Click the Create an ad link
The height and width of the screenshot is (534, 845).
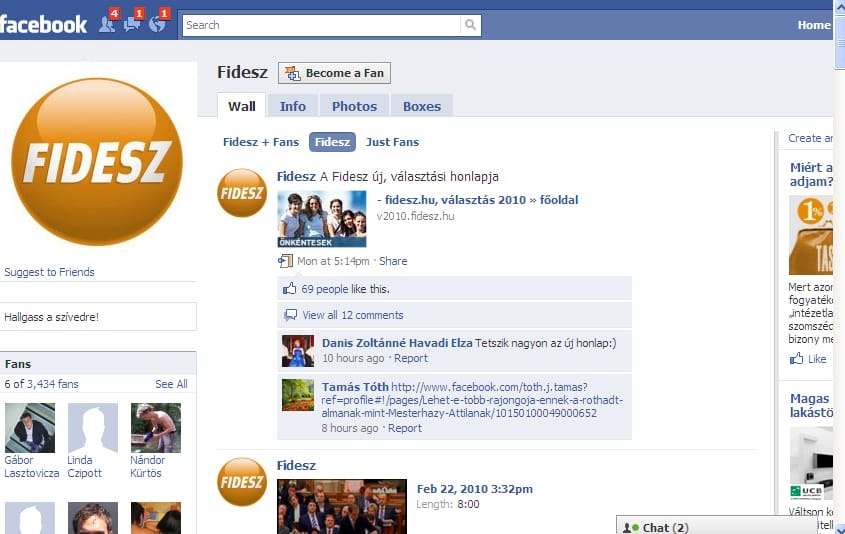pyautogui.click(x=810, y=138)
